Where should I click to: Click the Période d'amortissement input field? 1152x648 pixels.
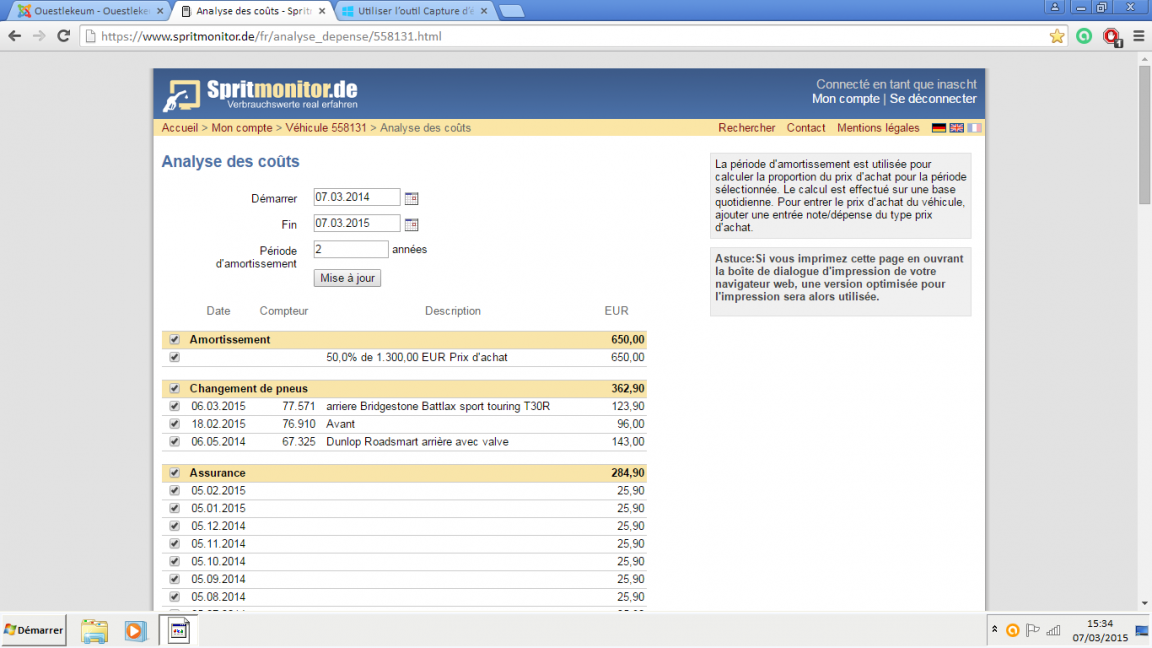(x=350, y=249)
